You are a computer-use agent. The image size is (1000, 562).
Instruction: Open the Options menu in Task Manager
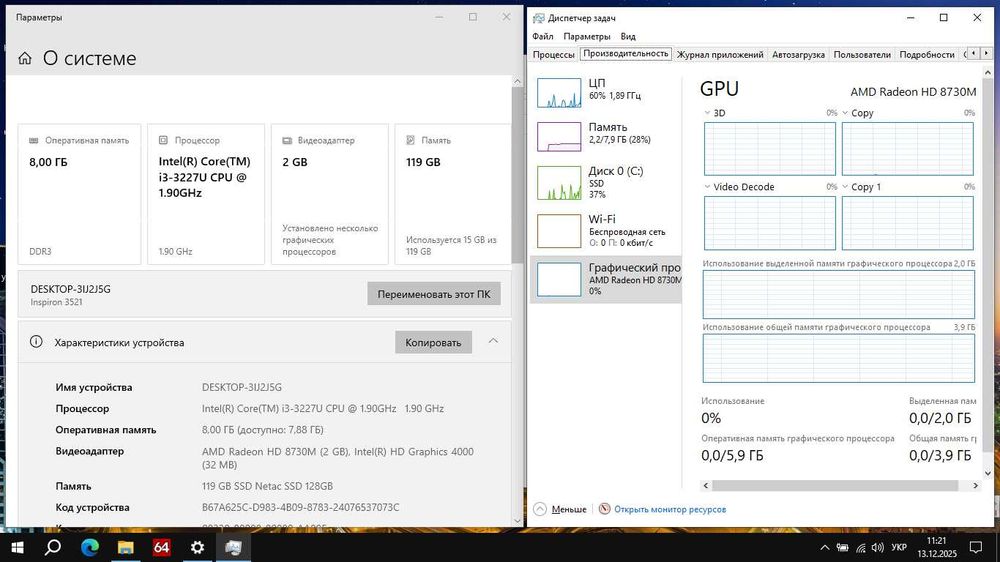coord(587,36)
